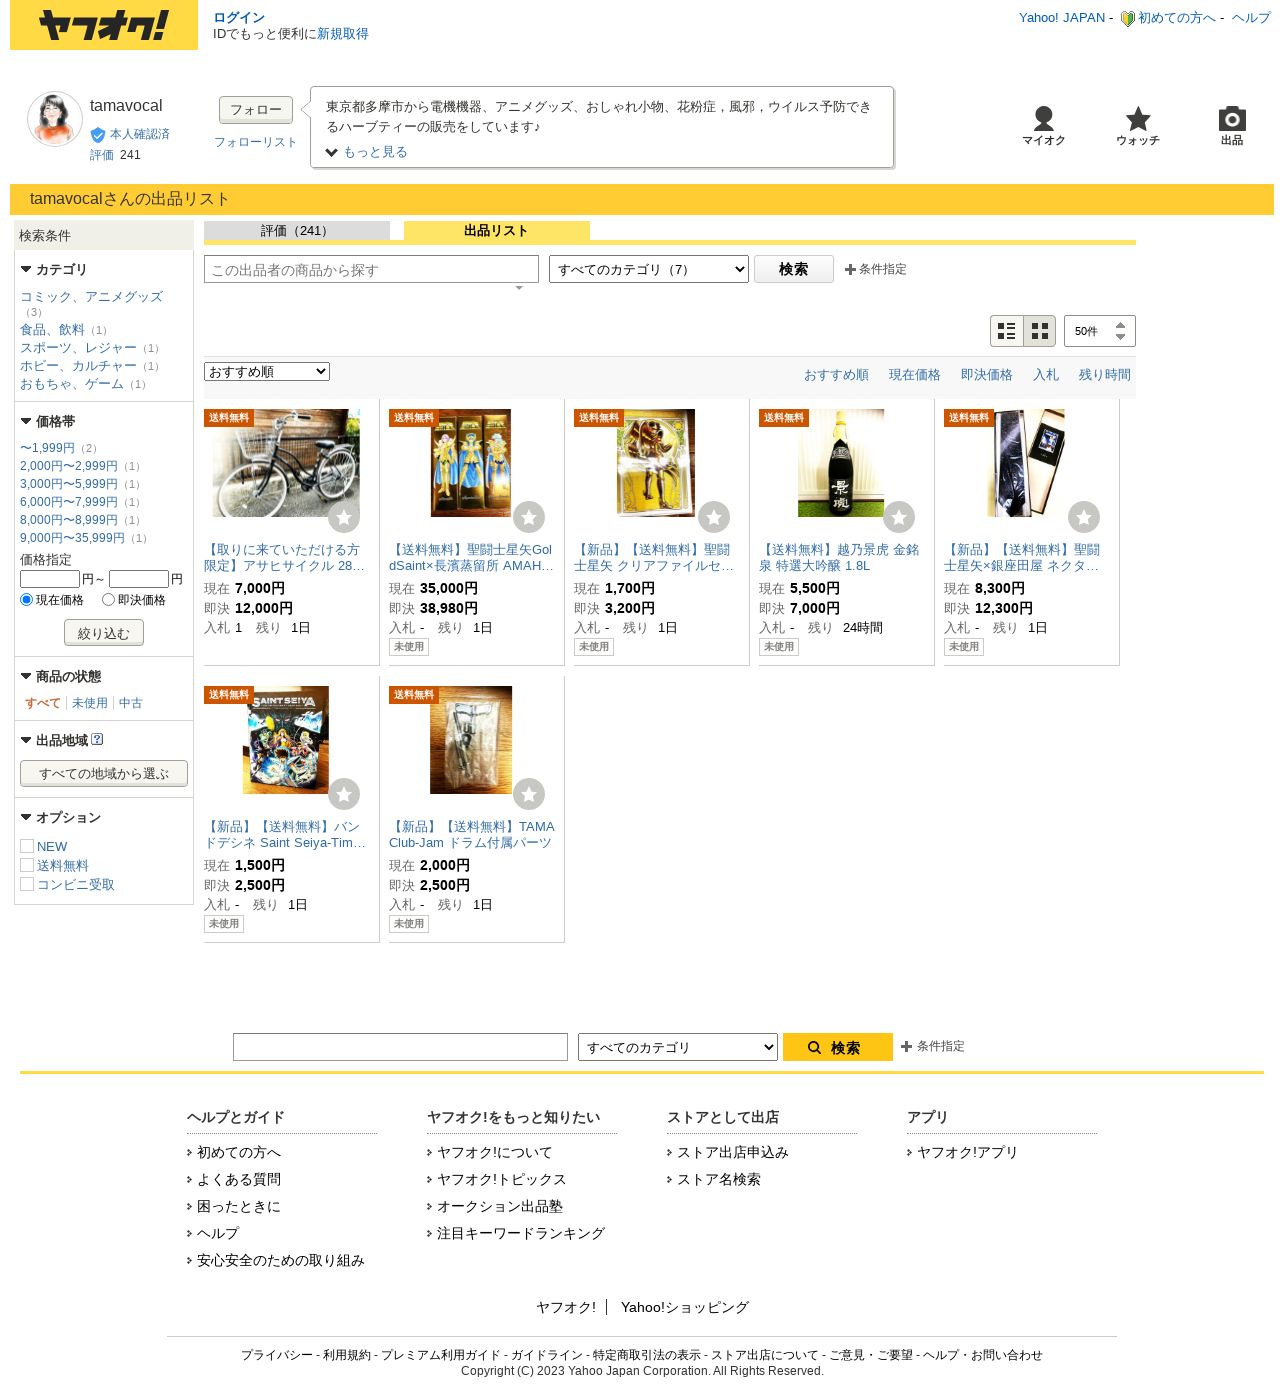The image size is (1284, 1399).
Task: Open the bottom すべてのカテゴリ dropdown
Action: click(678, 1047)
